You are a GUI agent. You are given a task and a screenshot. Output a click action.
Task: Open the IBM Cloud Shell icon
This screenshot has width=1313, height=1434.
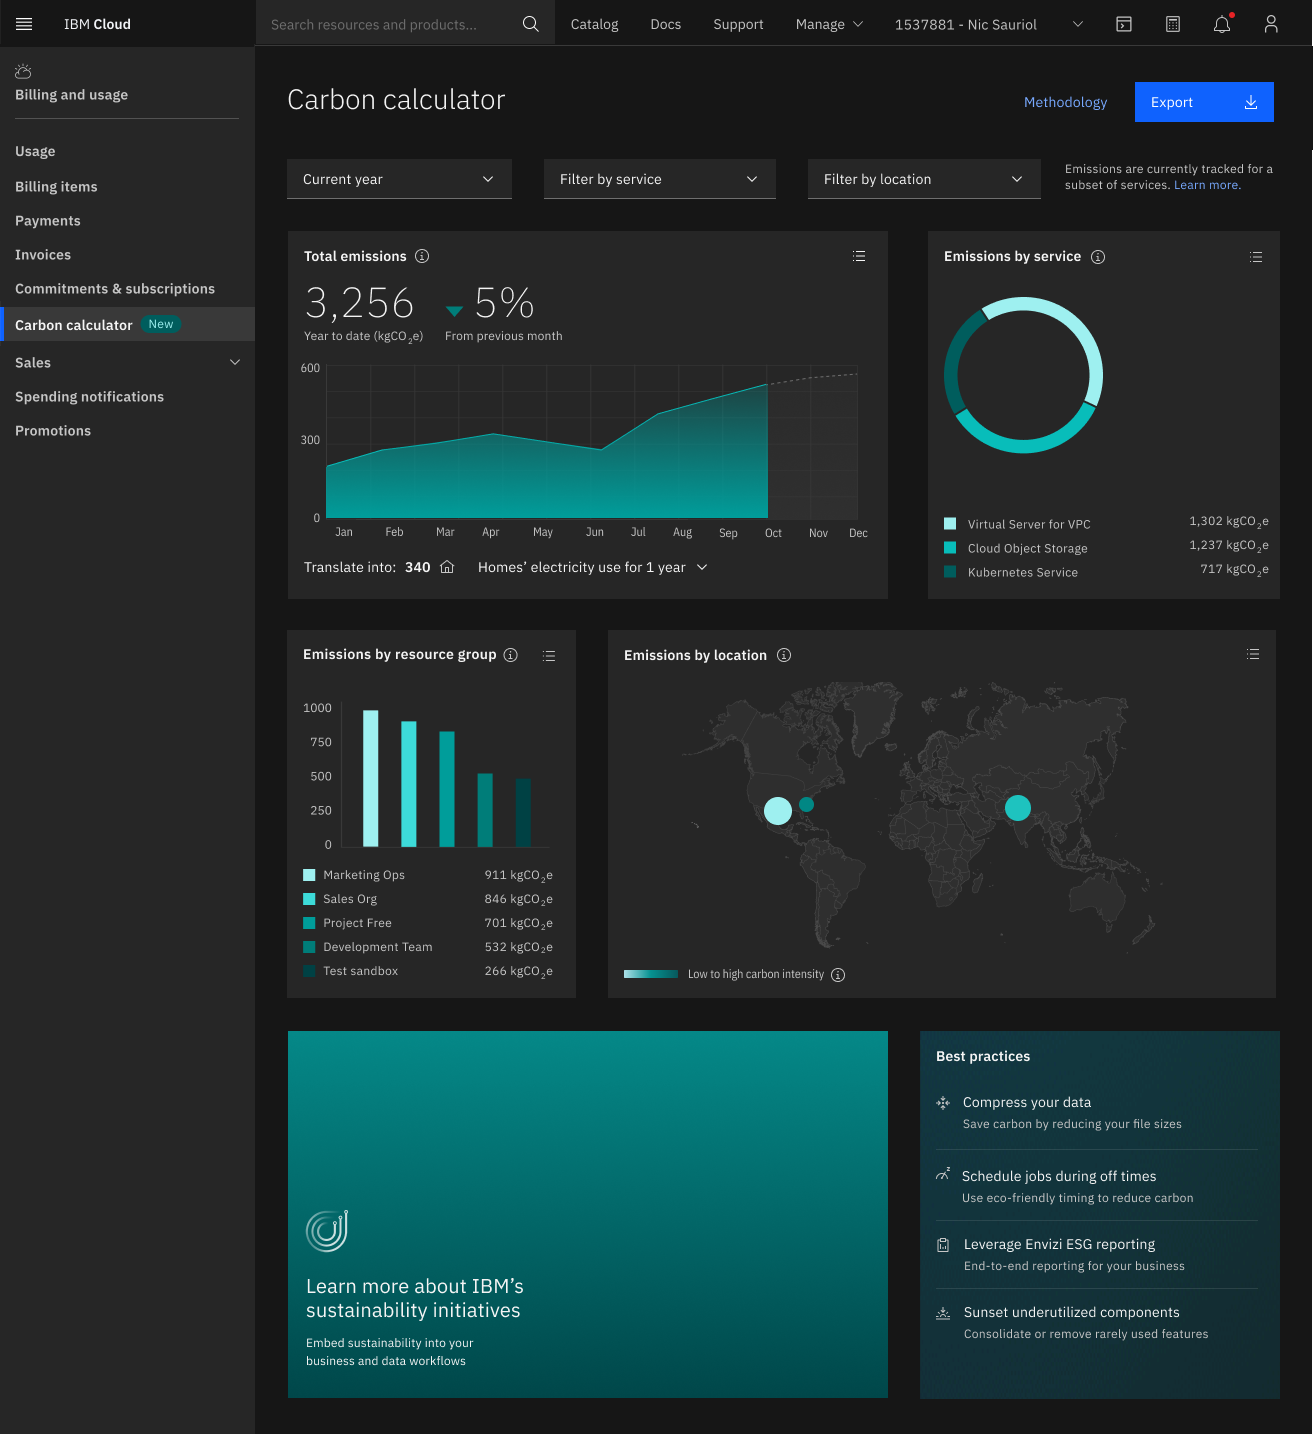(x=1124, y=24)
